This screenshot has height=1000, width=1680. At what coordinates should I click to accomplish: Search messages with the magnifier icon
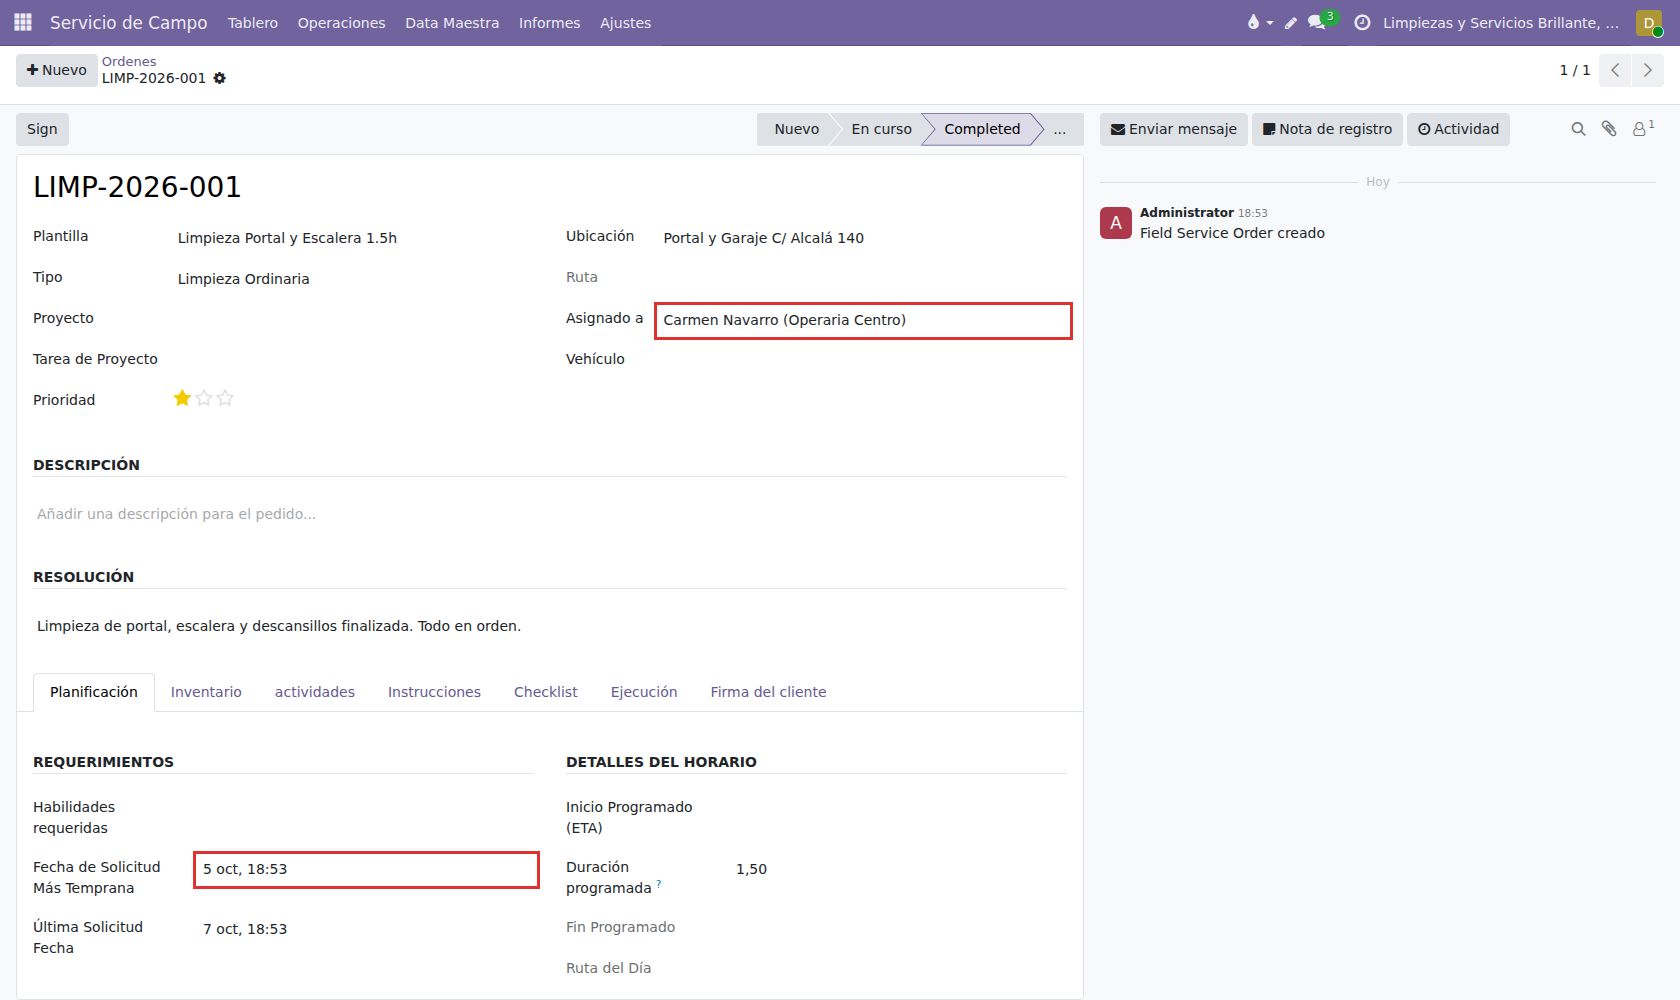pyautogui.click(x=1578, y=129)
